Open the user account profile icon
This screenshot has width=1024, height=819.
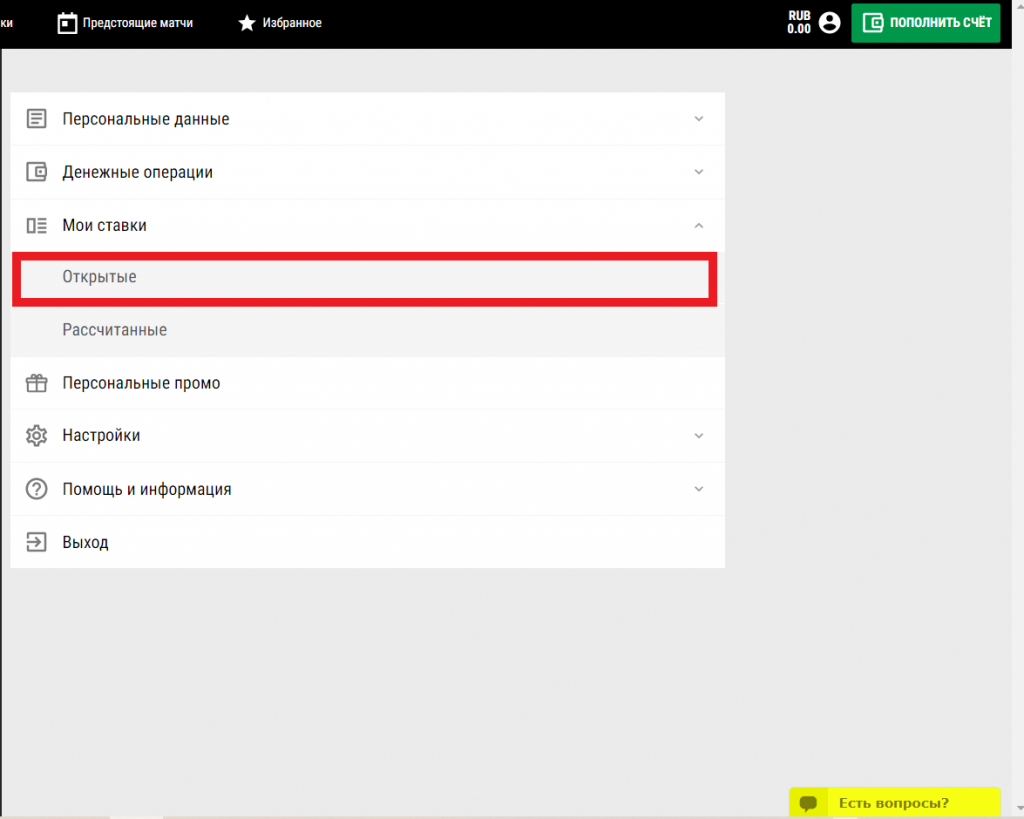[829, 22]
